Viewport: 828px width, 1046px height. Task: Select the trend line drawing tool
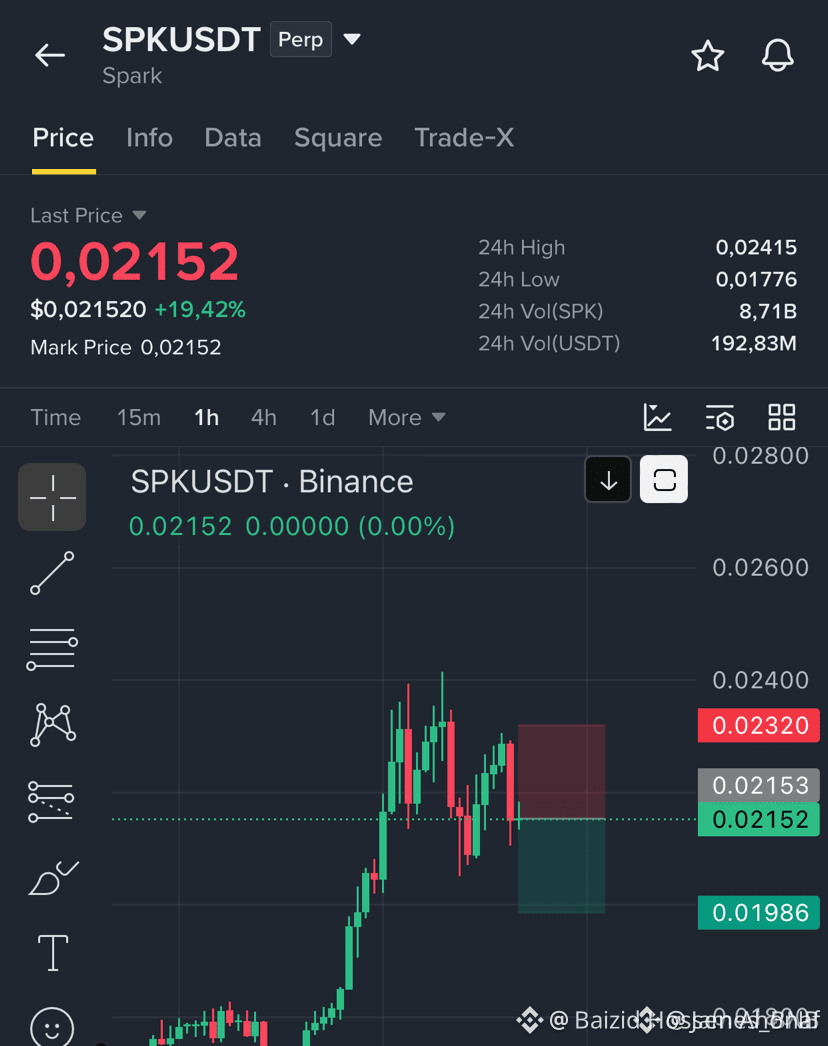point(52,573)
